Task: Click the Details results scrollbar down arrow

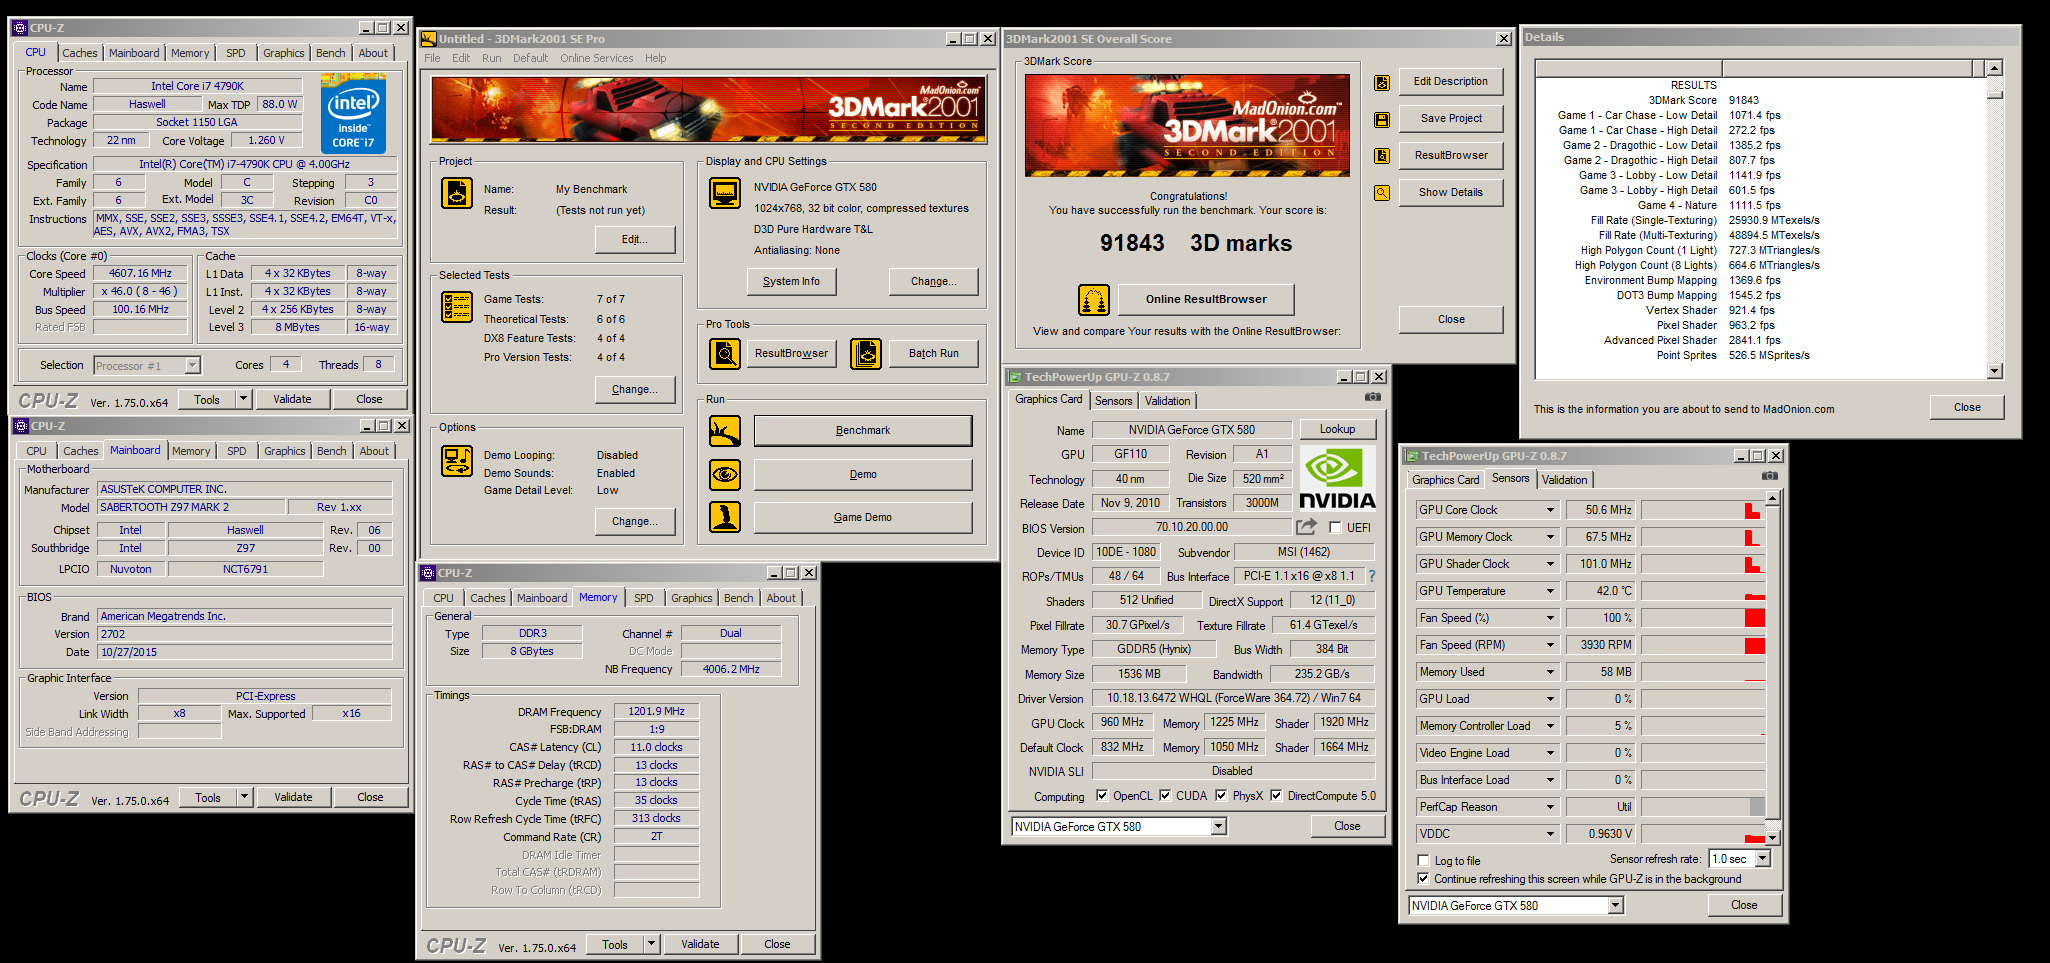Action: (1995, 371)
